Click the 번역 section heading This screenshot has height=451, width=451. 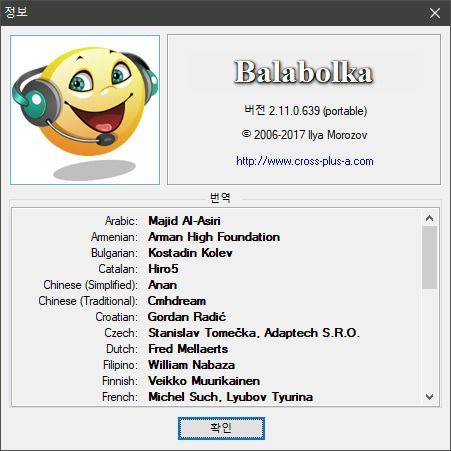pyautogui.click(x=220, y=198)
